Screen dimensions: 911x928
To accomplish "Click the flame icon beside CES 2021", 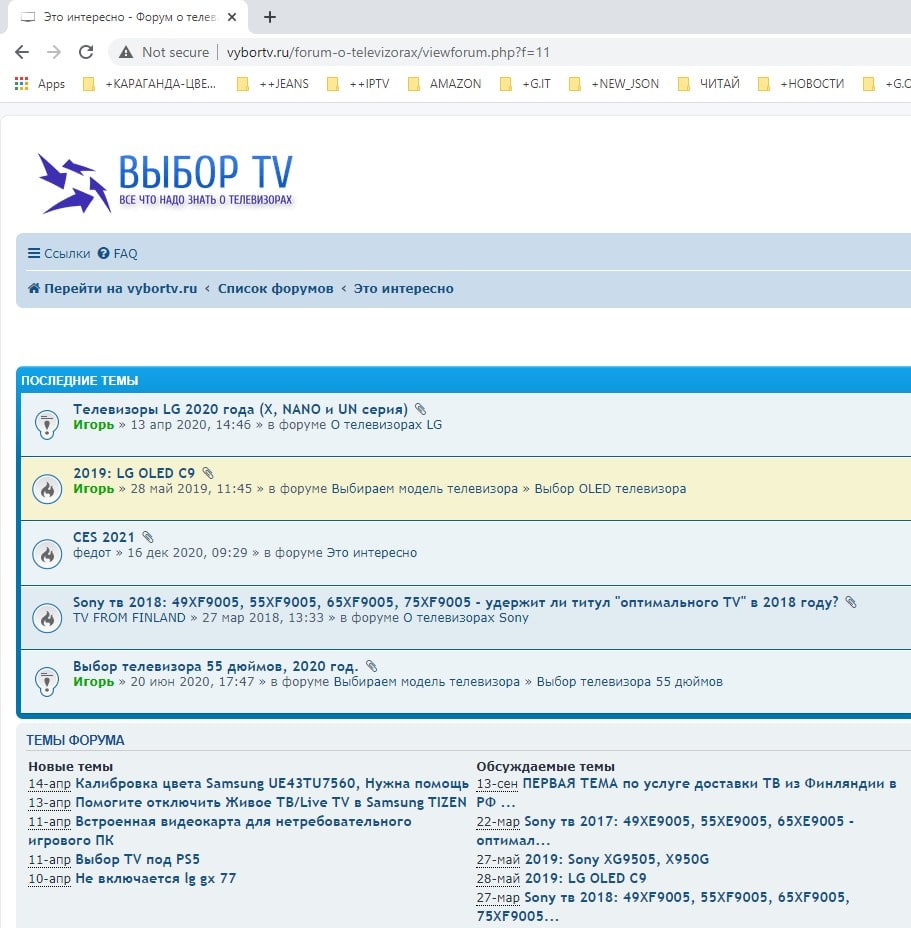I will 47,553.
